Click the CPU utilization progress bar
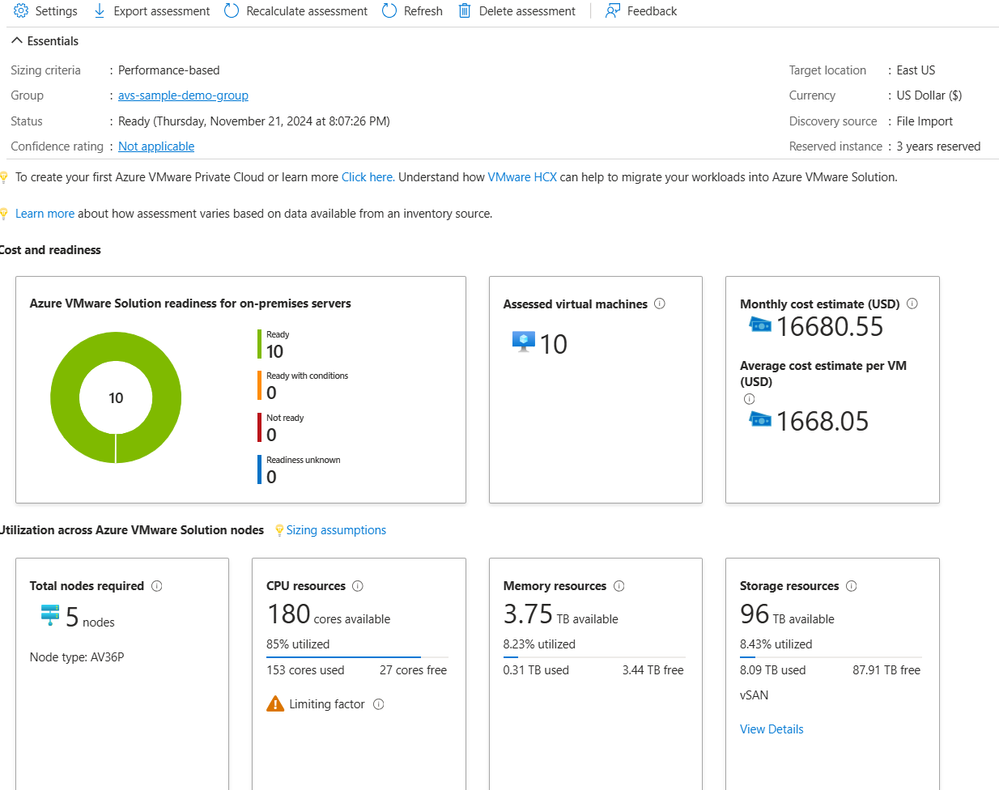This screenshot has width=999, height=790. [357, 657]
